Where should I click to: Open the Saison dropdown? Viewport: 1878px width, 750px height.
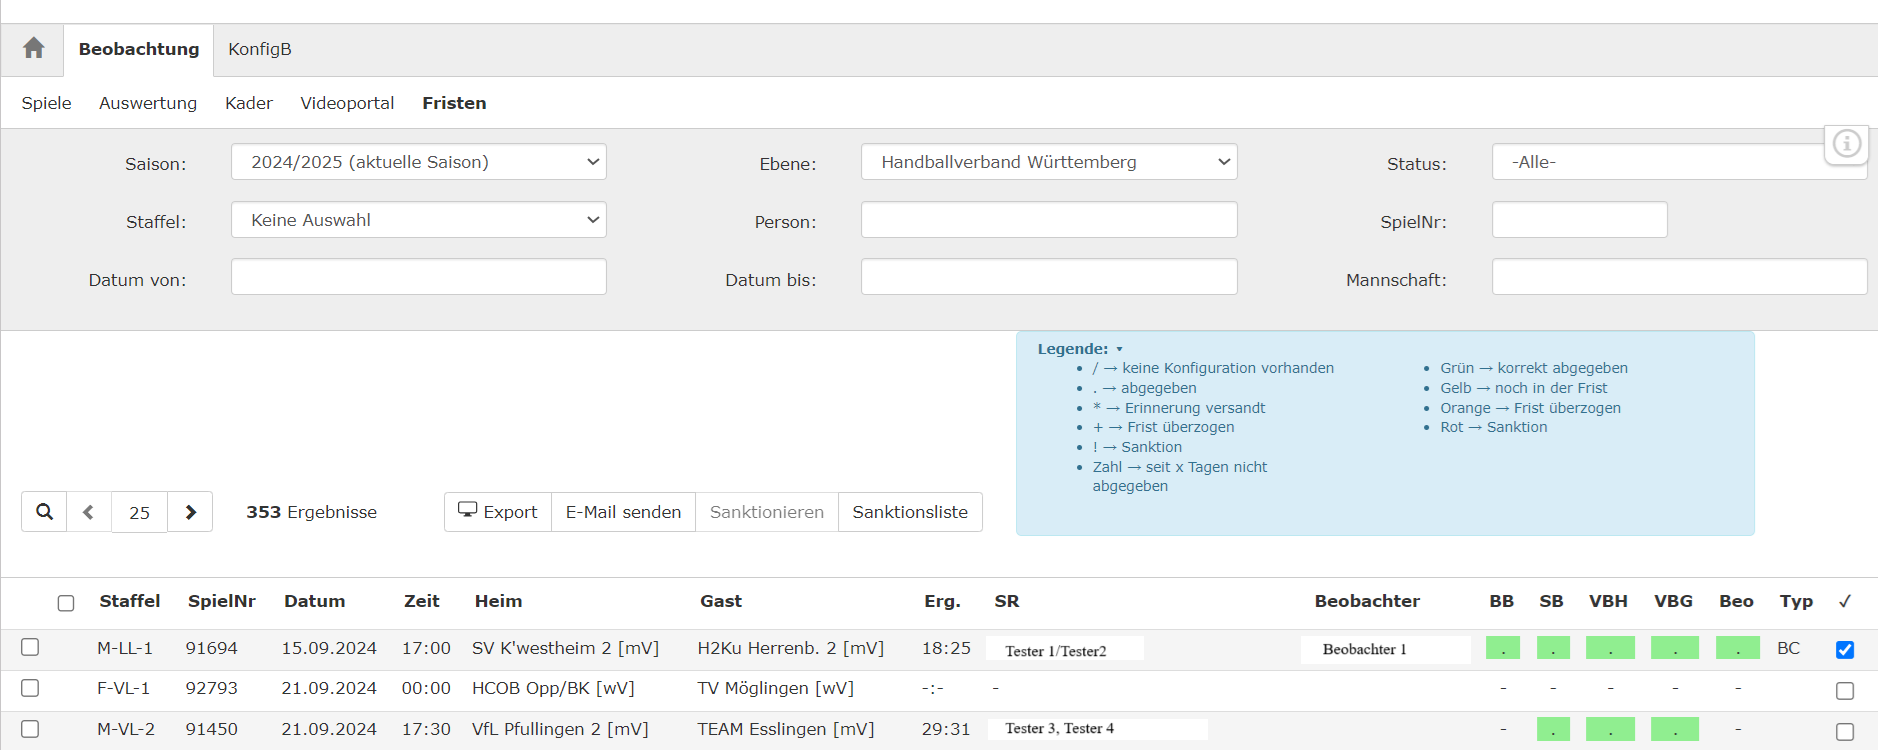[x=418, y=162]
